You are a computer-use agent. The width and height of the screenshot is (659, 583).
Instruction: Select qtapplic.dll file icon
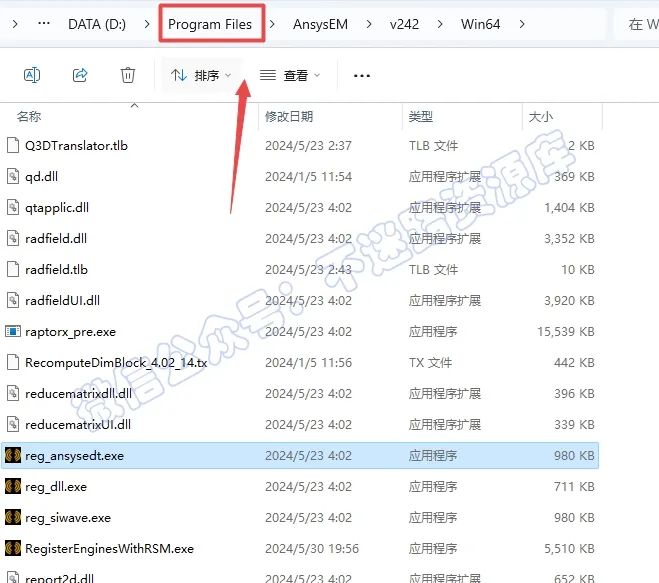coord(13,207)
